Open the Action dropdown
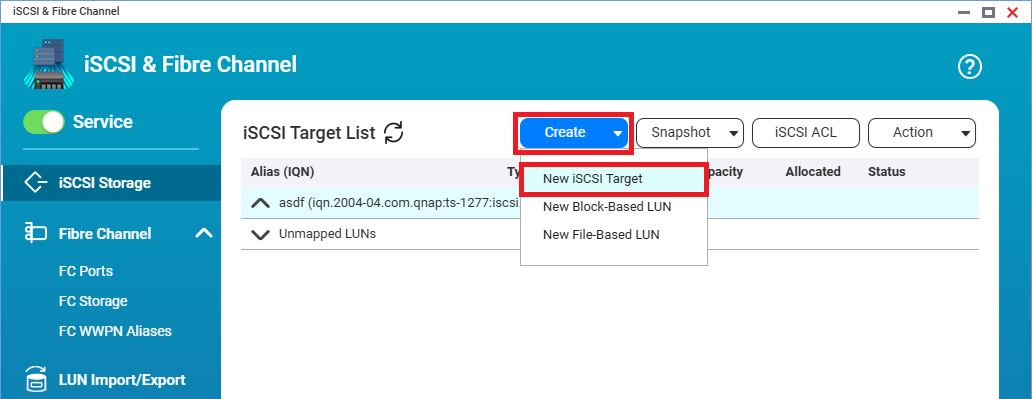 click(x=921, y=132)
